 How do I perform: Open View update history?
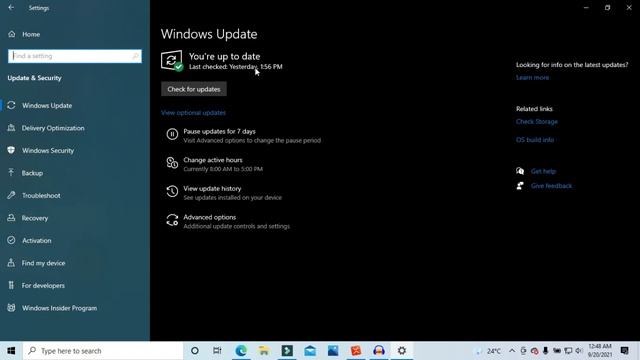click(x=212, y=189)
